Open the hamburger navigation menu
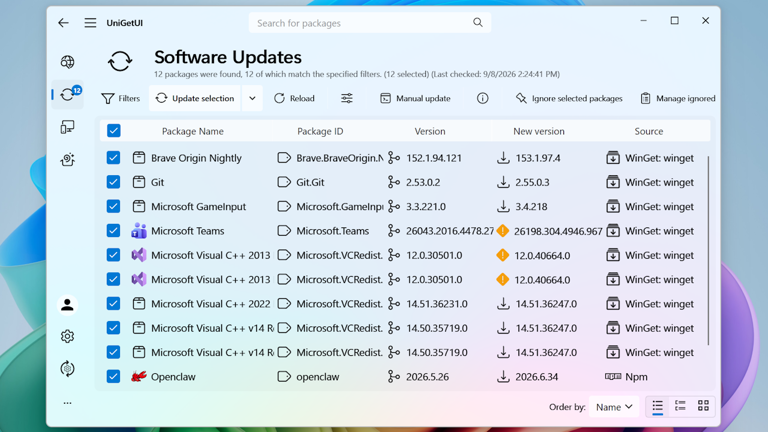 coord(90,23)
